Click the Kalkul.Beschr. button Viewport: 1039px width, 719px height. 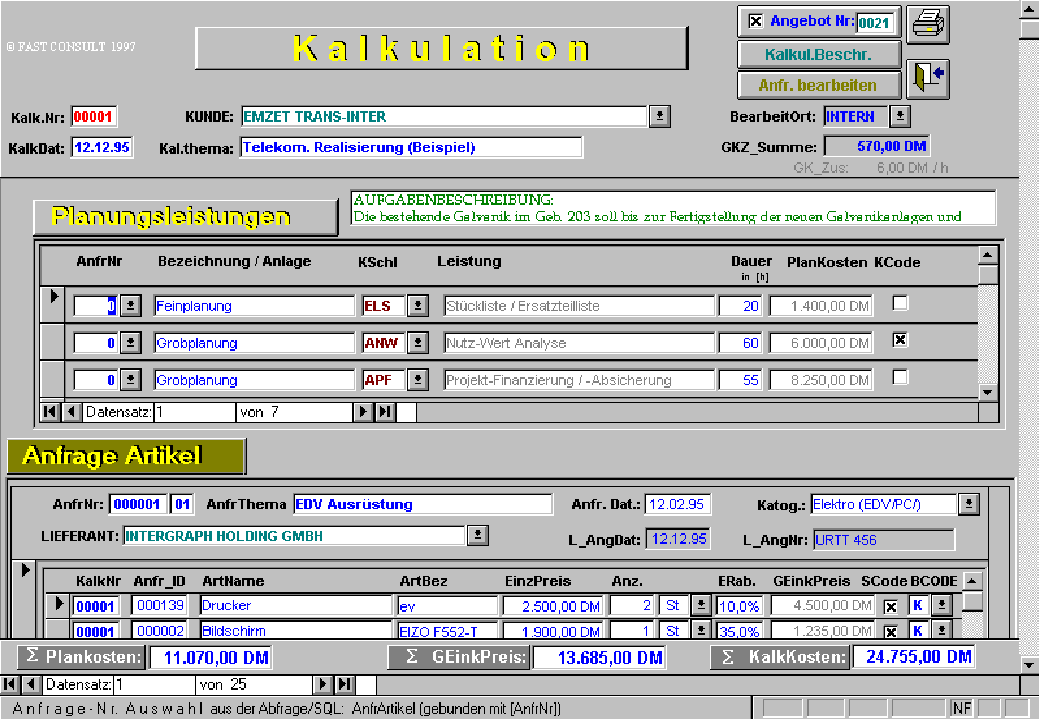click(x=818, y=54)
